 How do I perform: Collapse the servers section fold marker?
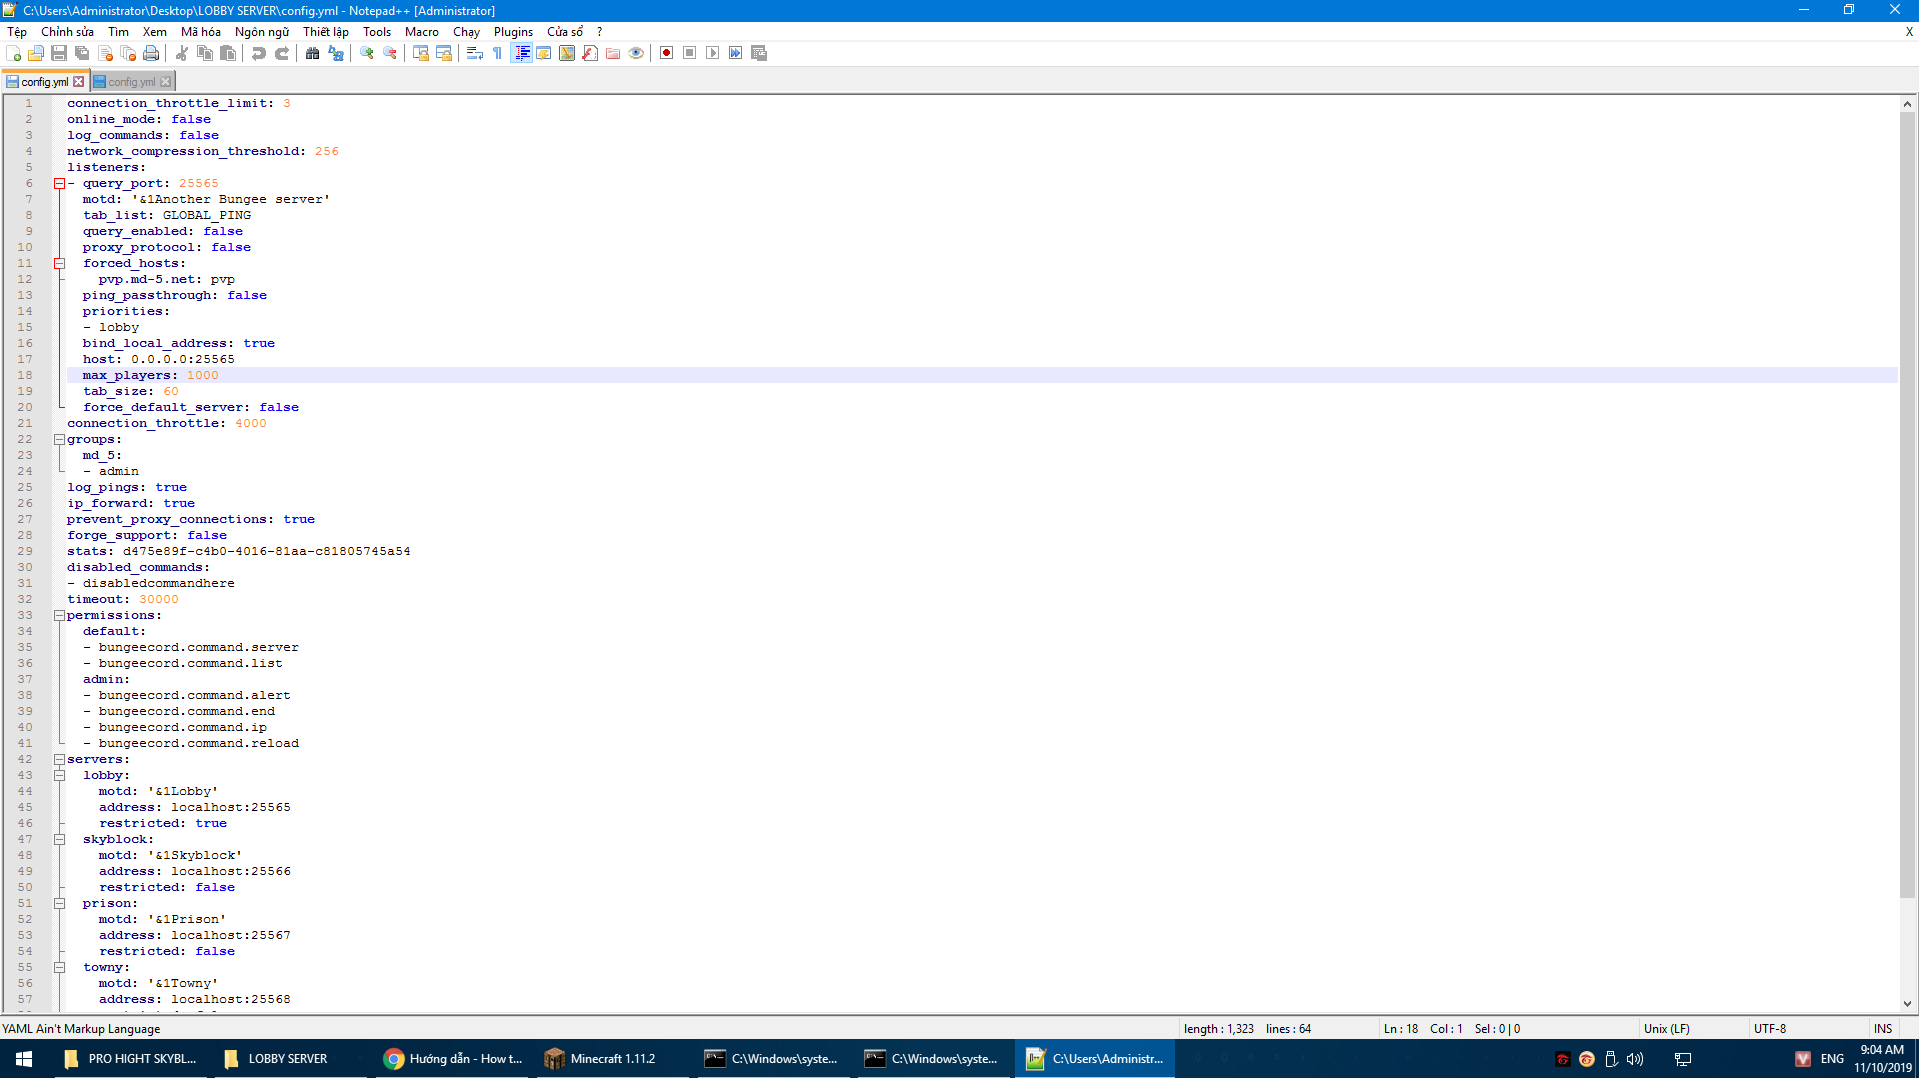click(x=59, y=759)
